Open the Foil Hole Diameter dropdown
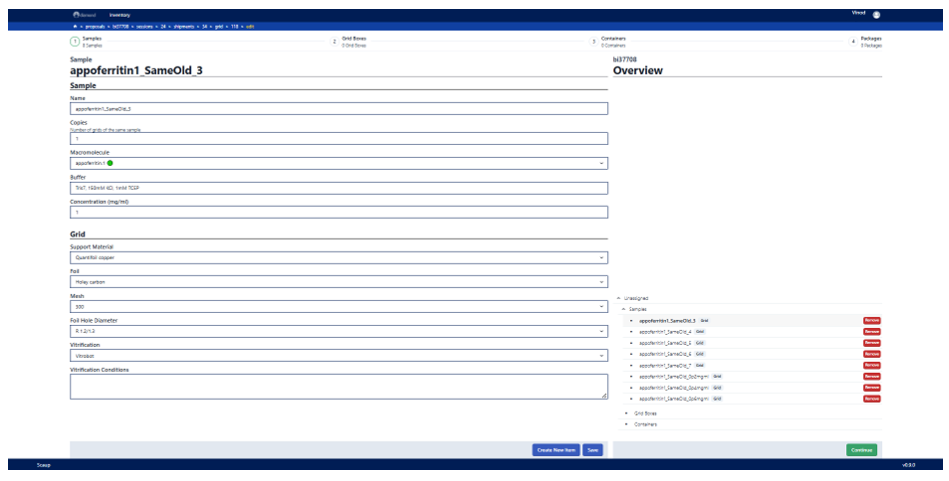 tap(339, 332)
